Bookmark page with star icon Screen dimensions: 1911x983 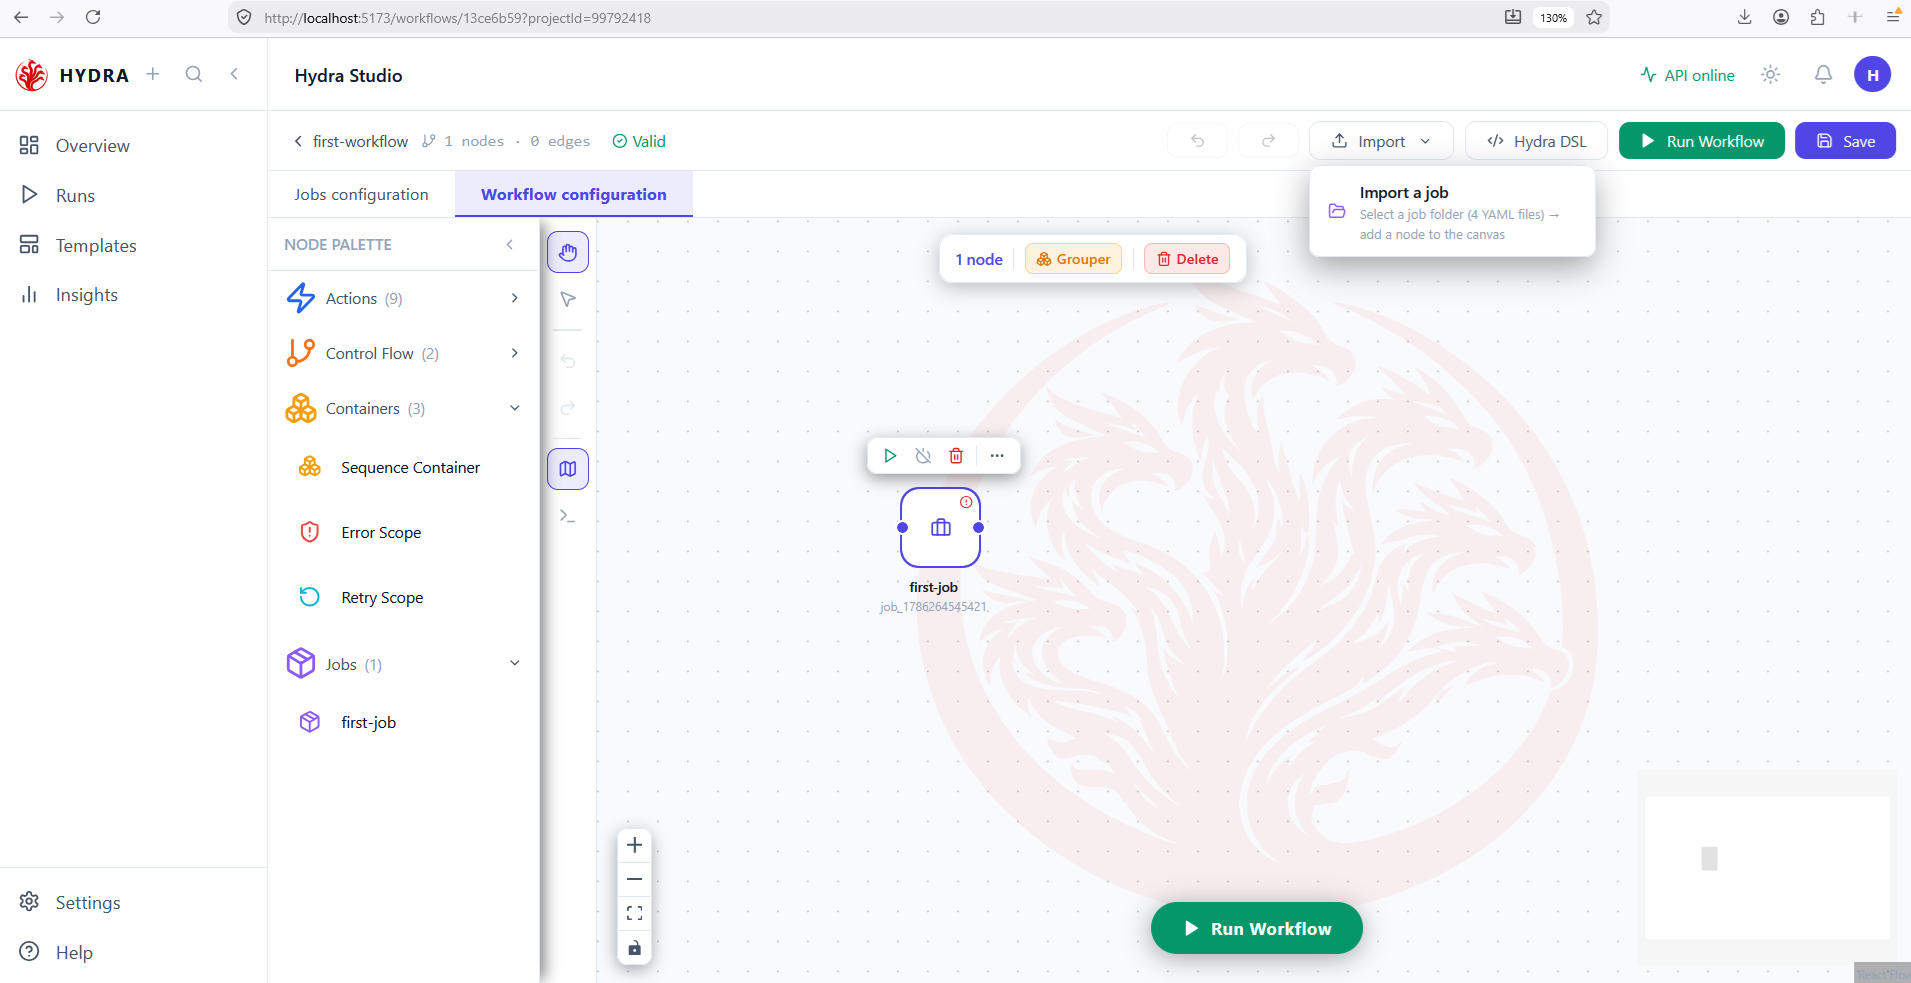[1594, 17]
